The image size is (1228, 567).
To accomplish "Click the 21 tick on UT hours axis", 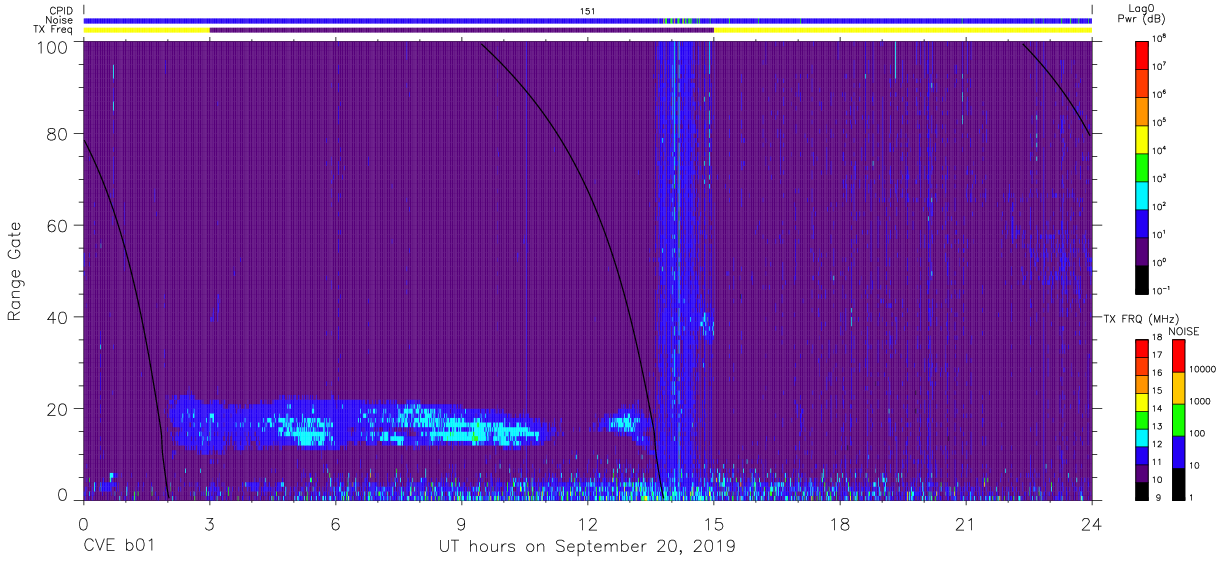I will click(966, 523).
